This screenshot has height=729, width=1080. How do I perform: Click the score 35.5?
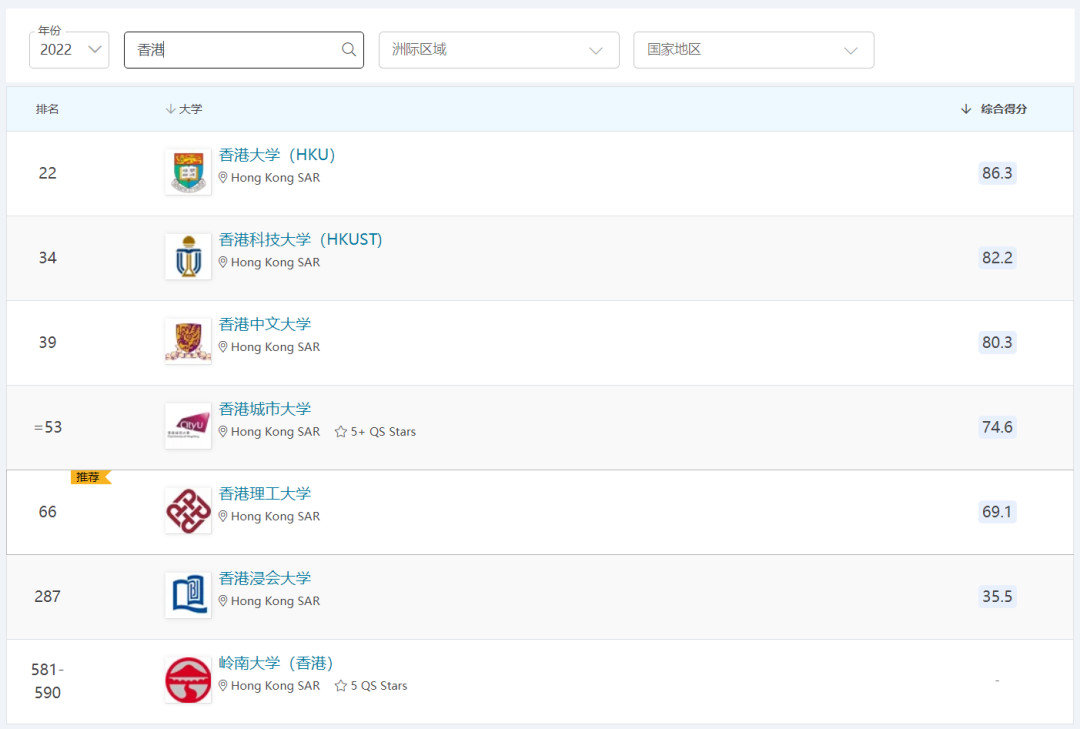[997, 597]
